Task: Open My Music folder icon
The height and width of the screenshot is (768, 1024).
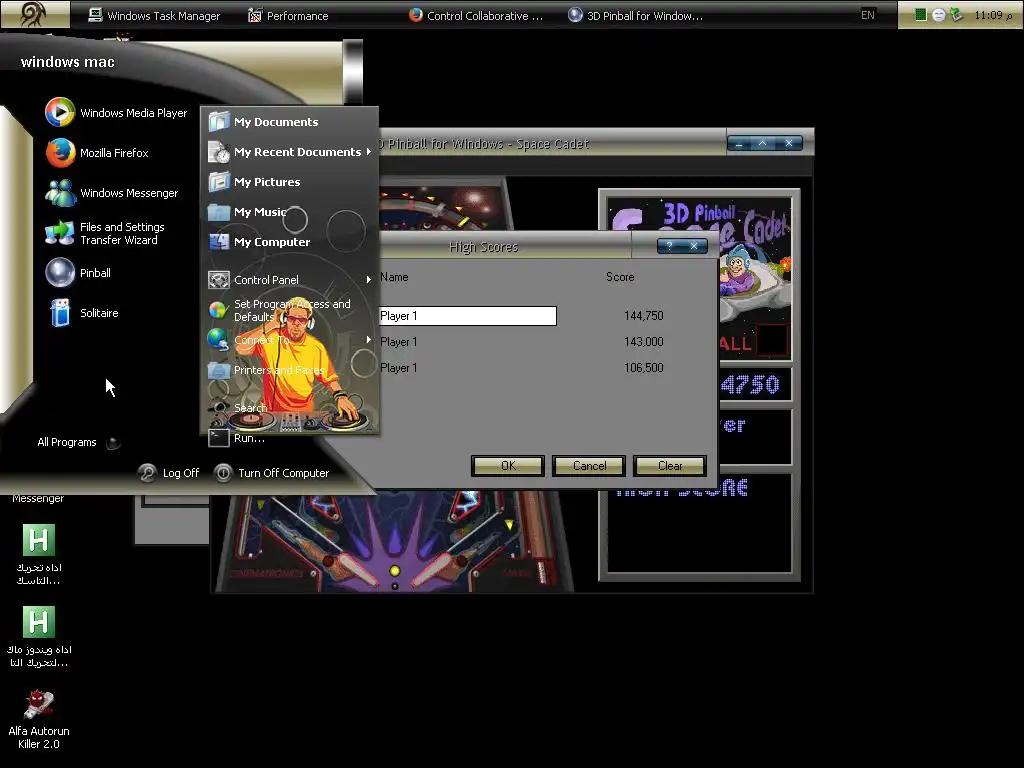Action: [219, 212]
